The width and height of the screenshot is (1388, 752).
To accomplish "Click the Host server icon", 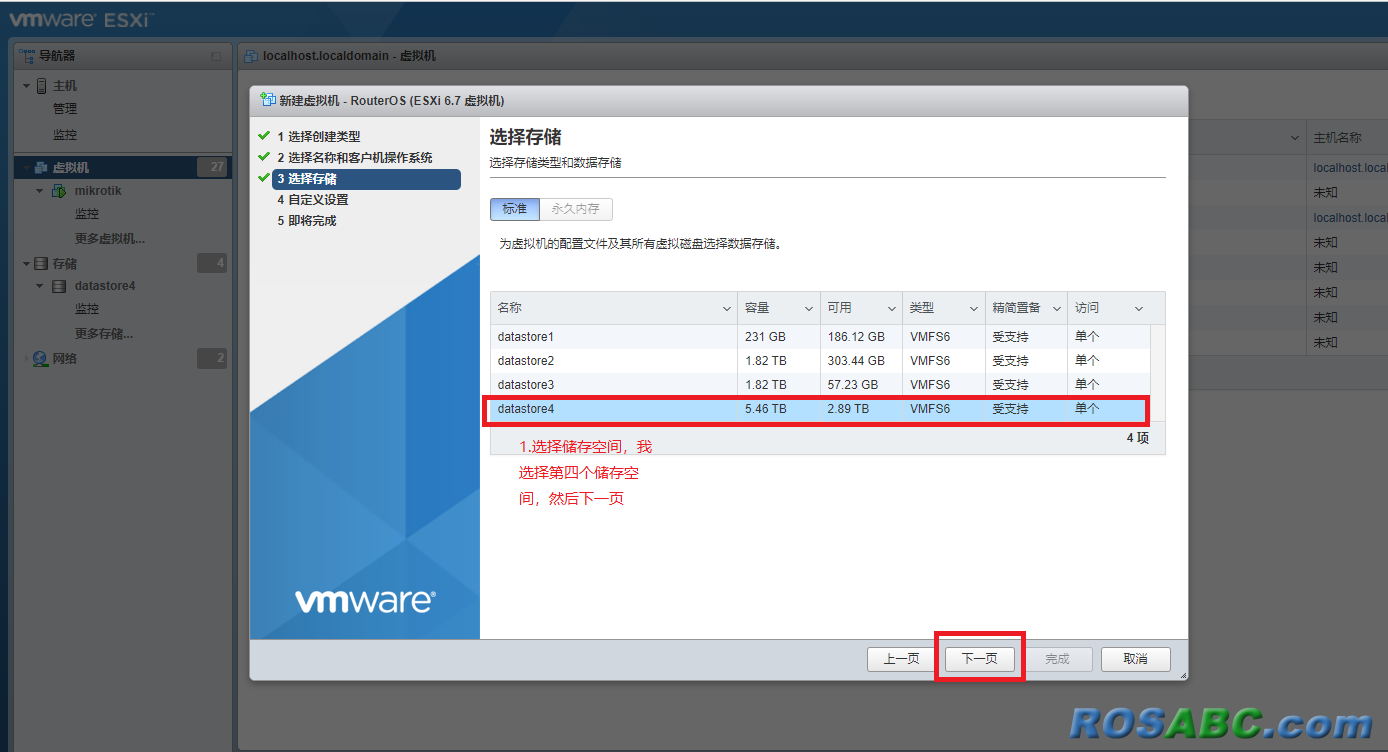I will (41, 86).
